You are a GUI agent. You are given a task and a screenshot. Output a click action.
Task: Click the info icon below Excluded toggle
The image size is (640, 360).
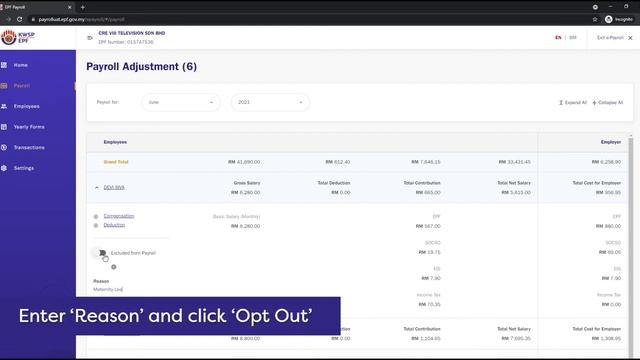[114, 267]
